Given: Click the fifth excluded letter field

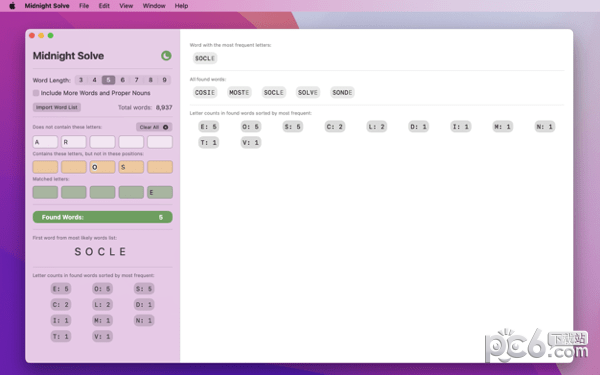Looking at the screenshot, I should [x=160, y=142].
